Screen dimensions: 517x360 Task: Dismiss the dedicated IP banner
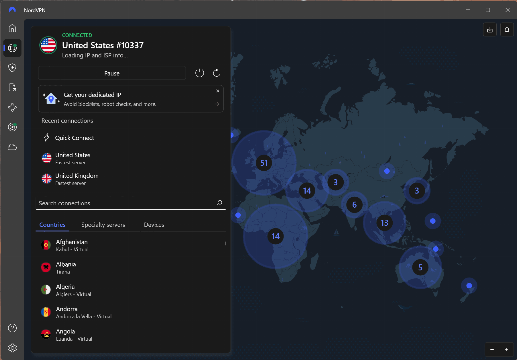(218, 91)
